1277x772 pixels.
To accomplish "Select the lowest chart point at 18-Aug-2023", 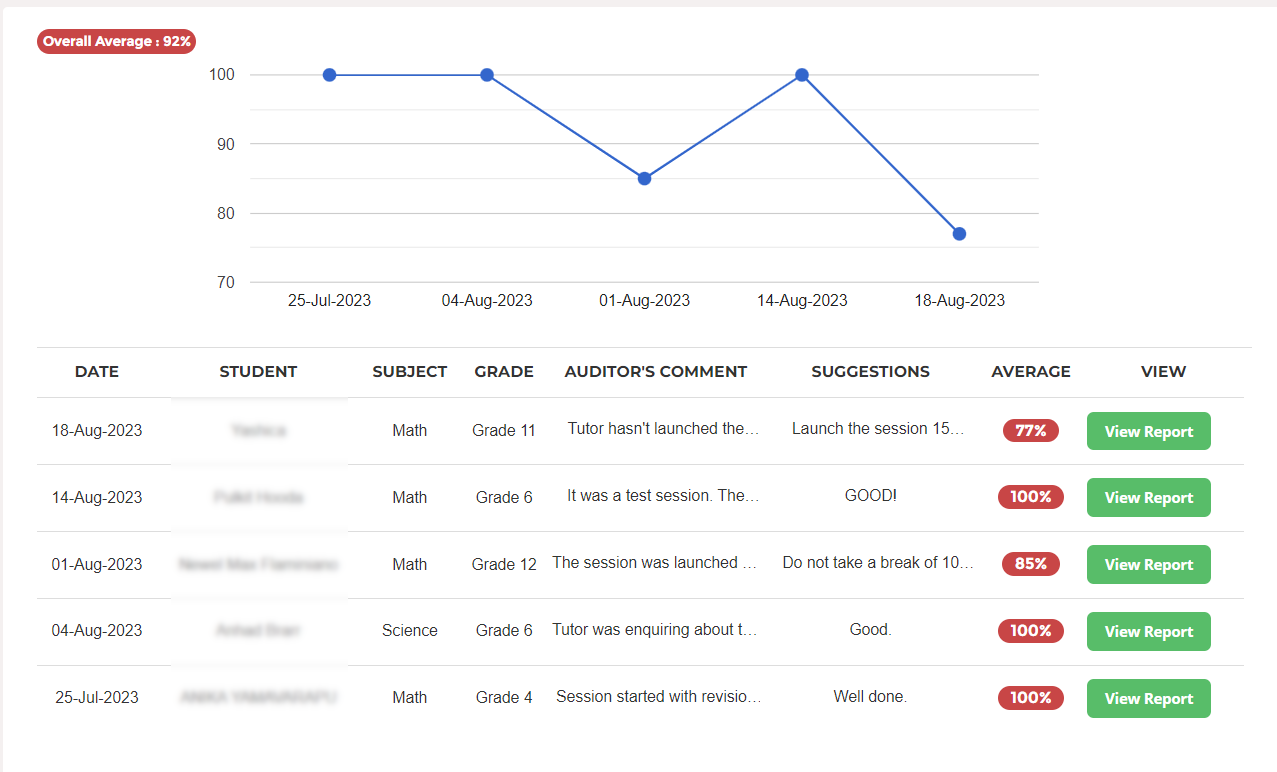I will (959, 234).
